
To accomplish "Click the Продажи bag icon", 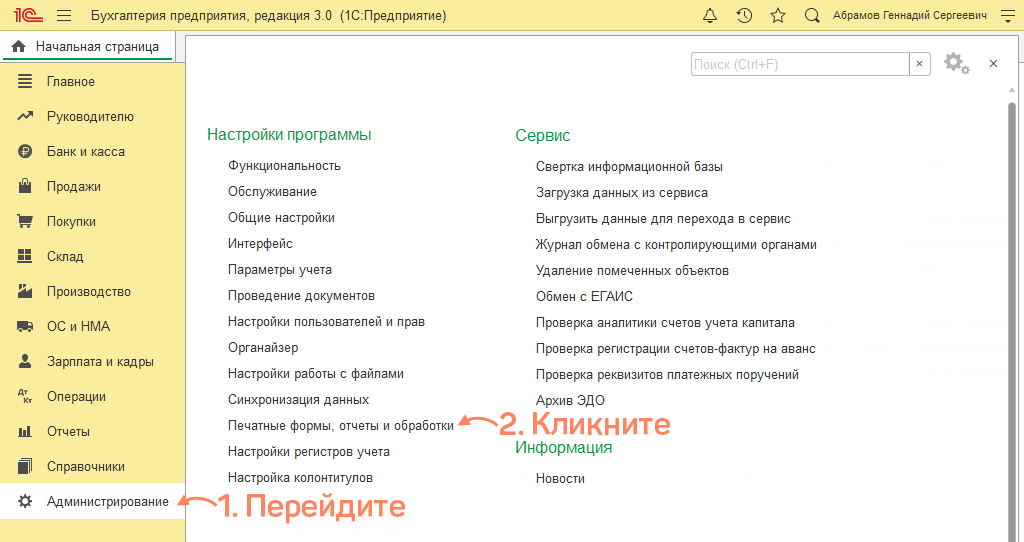I will click(x=25, y=186).
